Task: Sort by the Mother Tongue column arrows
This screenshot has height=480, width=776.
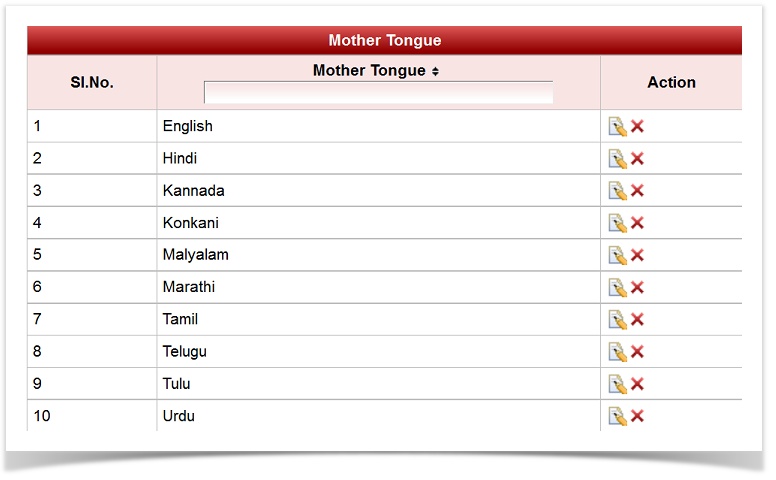Action: [435, 71]
